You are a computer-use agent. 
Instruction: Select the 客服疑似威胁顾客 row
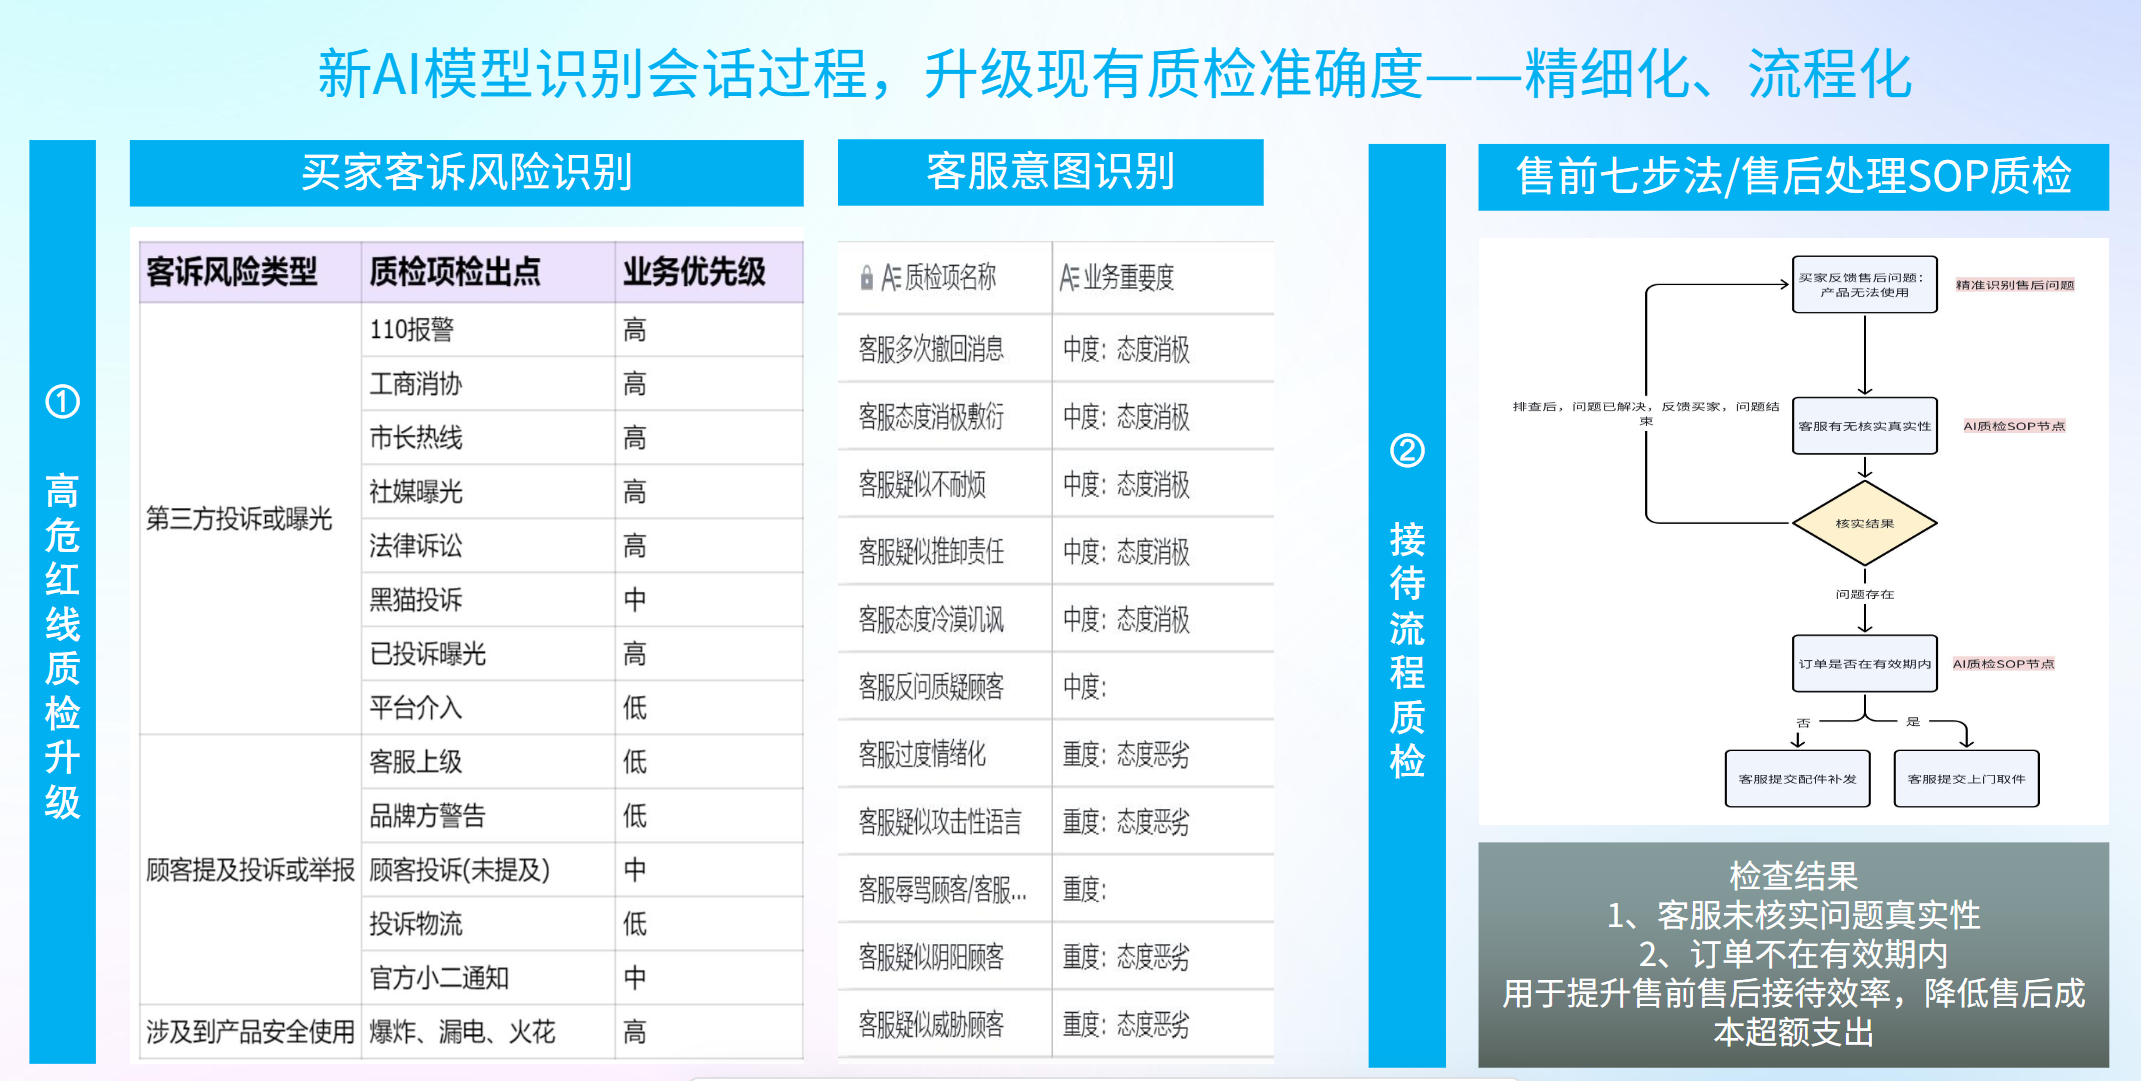[x=1056, y=1024]
